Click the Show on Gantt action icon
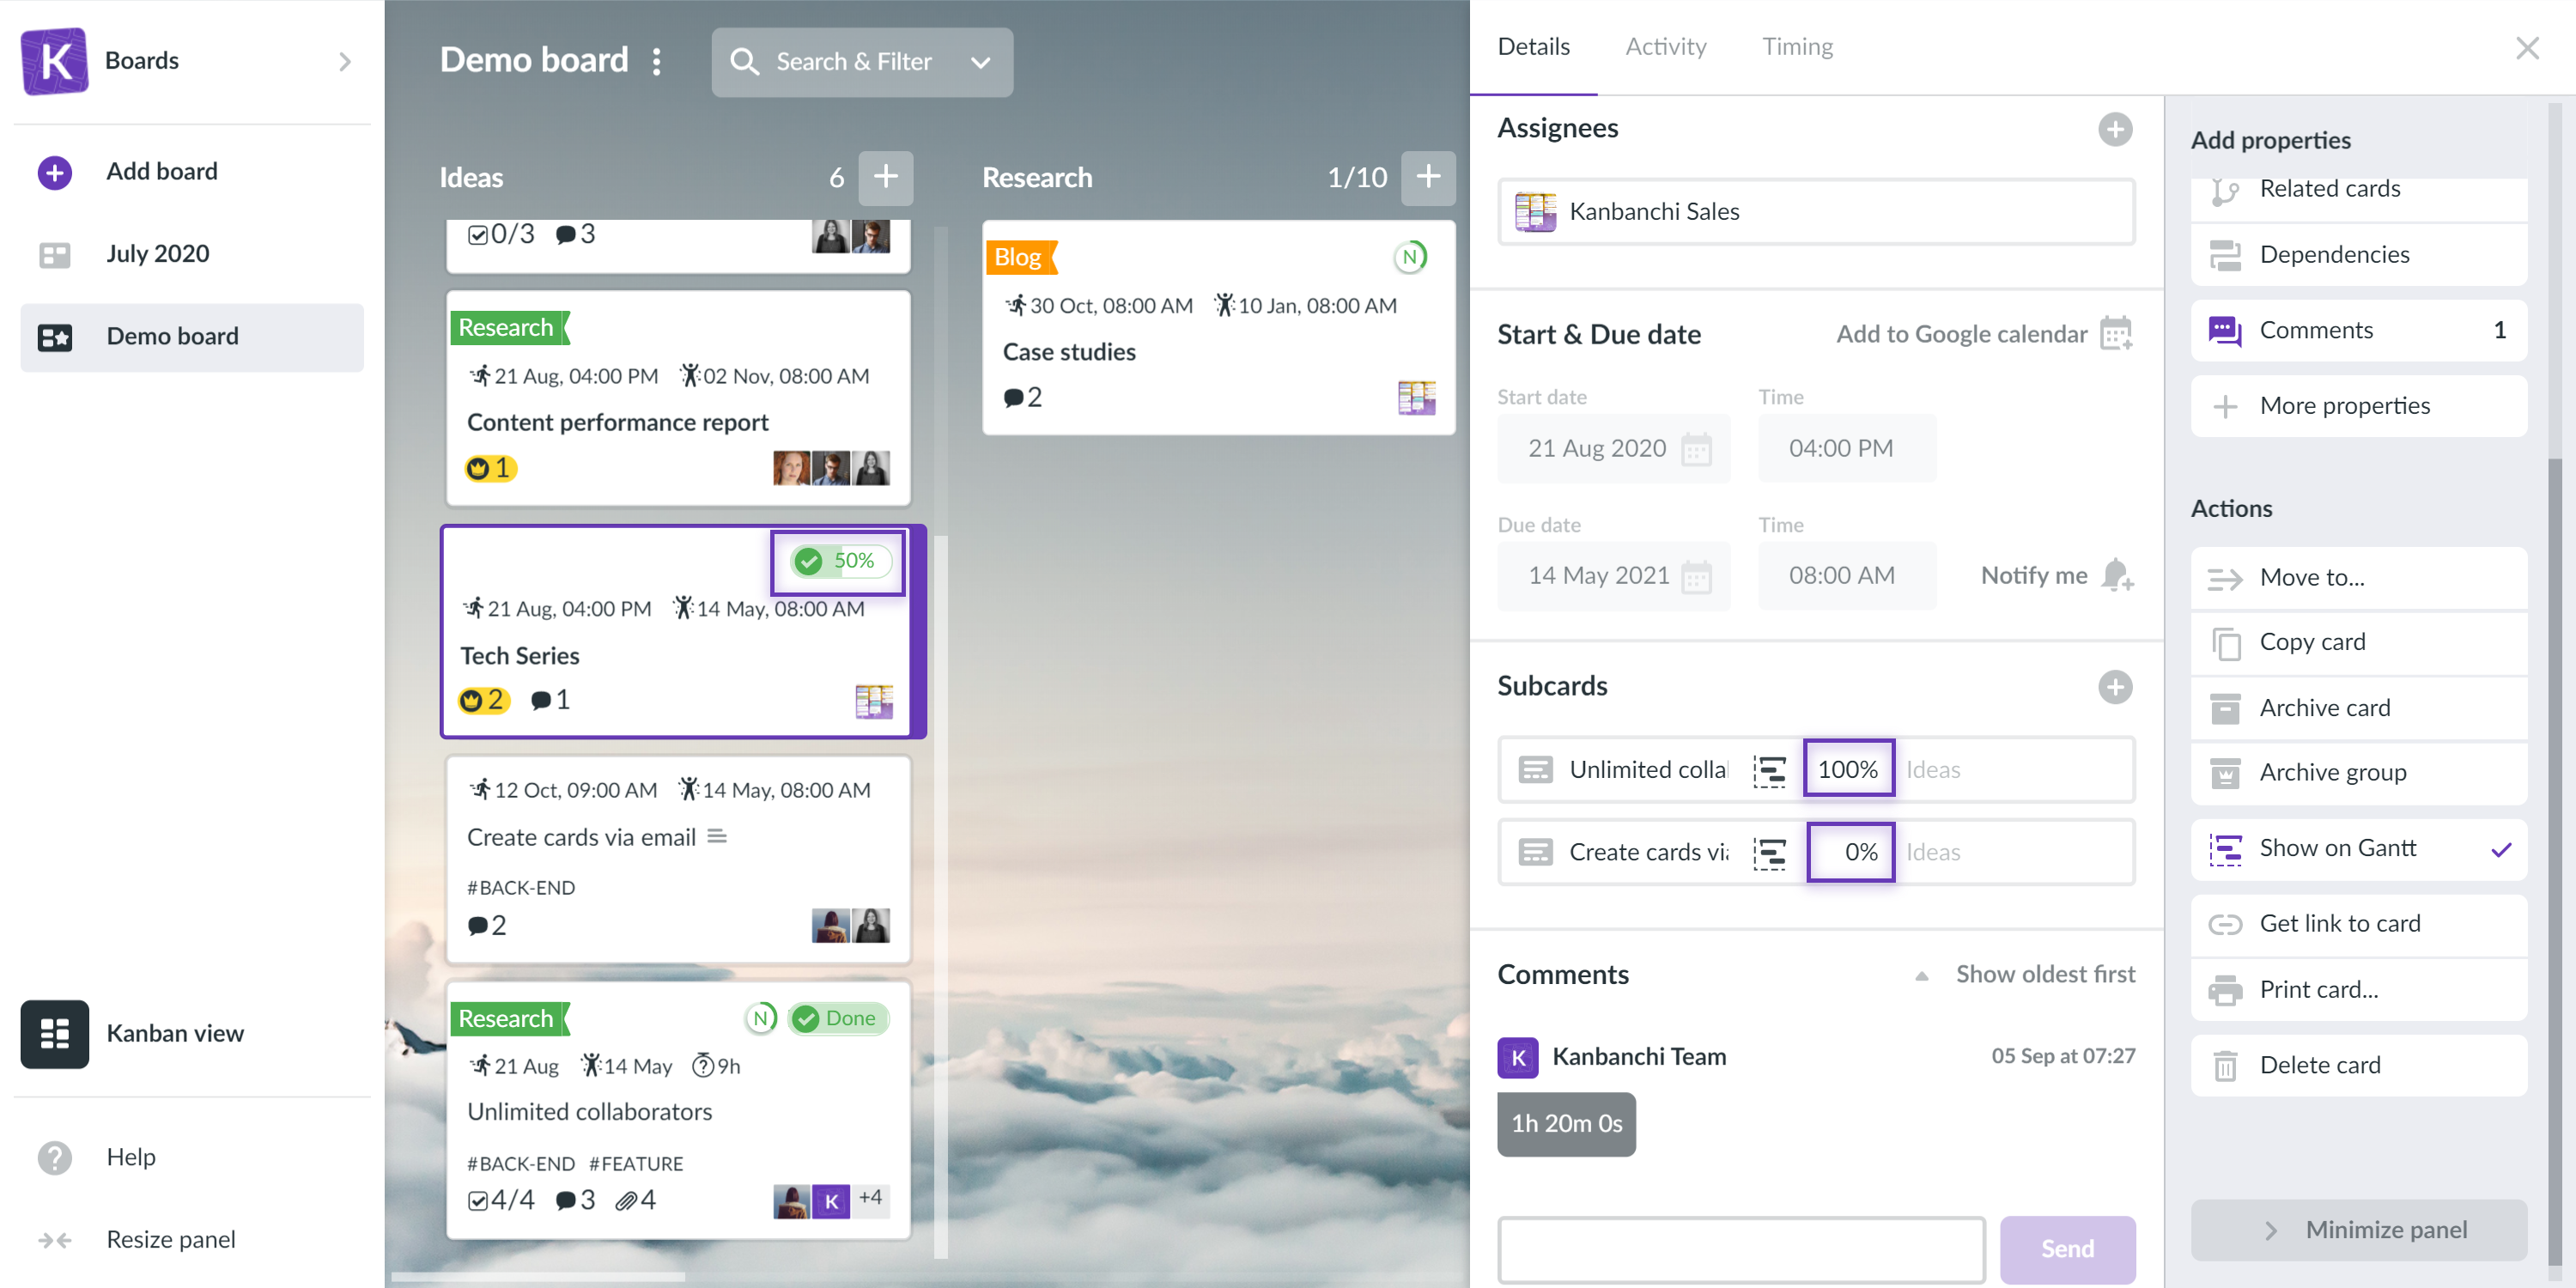The image size is (2576, 1288). [2225, 849]
